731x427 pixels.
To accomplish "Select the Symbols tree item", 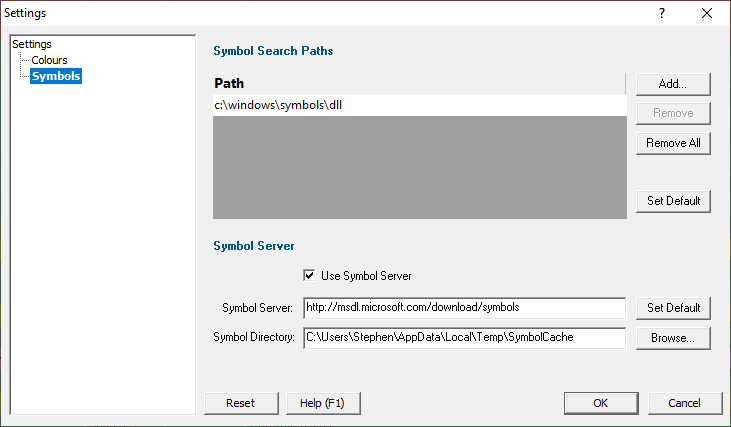I will point(56,76).
